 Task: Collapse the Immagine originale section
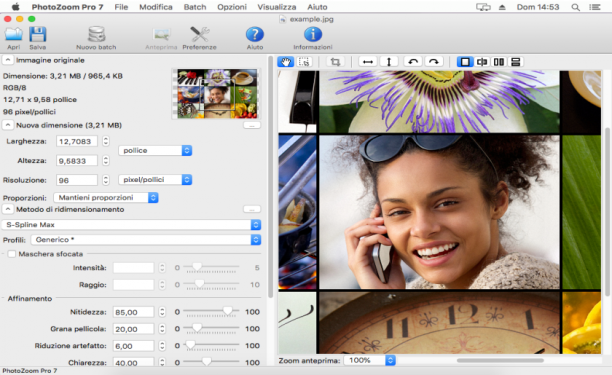point(8,60)
